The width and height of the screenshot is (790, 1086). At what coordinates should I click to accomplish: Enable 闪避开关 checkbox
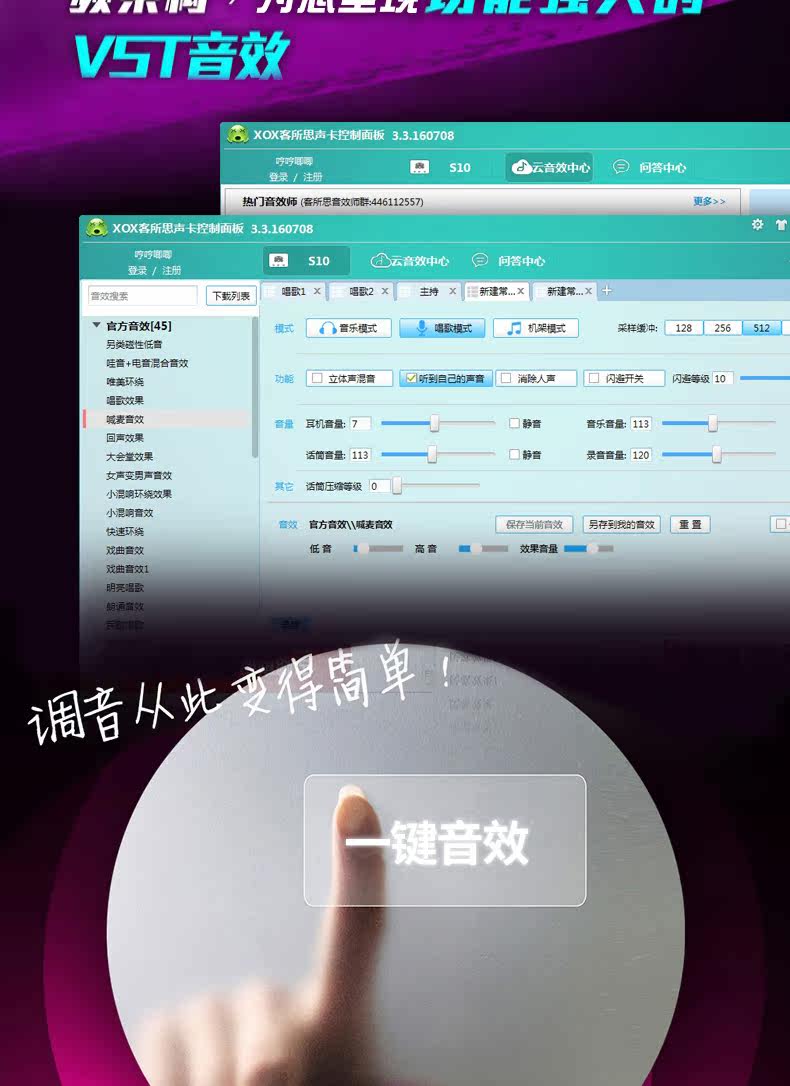click(x=594, y=378)
